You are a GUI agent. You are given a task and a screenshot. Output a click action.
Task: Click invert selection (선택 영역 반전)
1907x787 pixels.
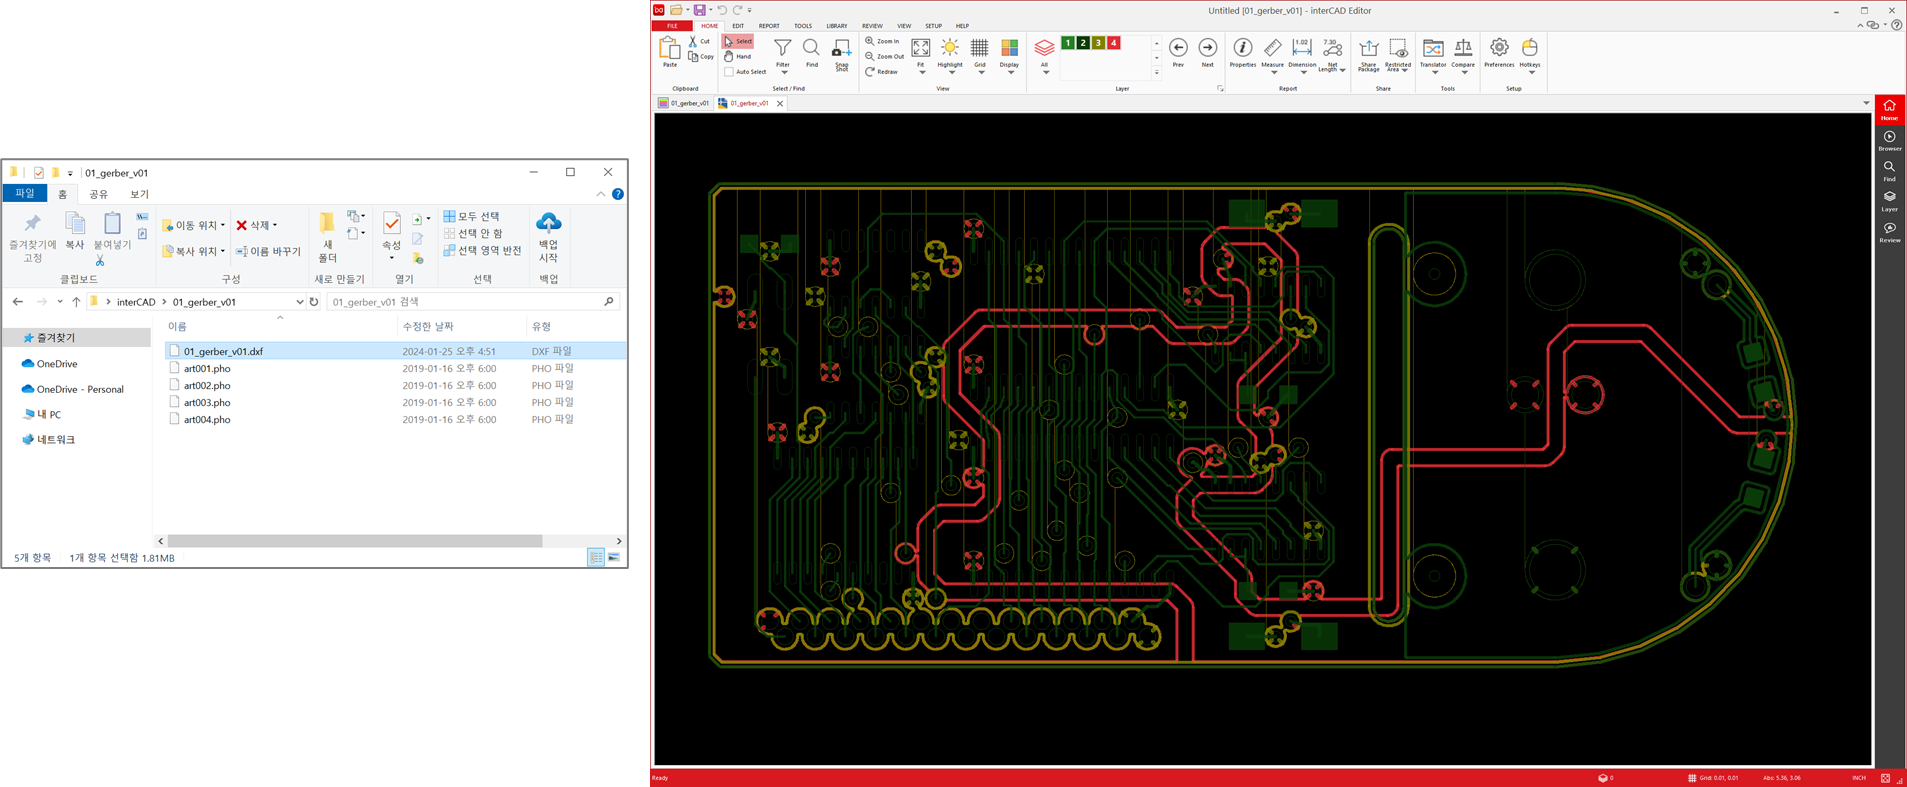tap(482, 250)
